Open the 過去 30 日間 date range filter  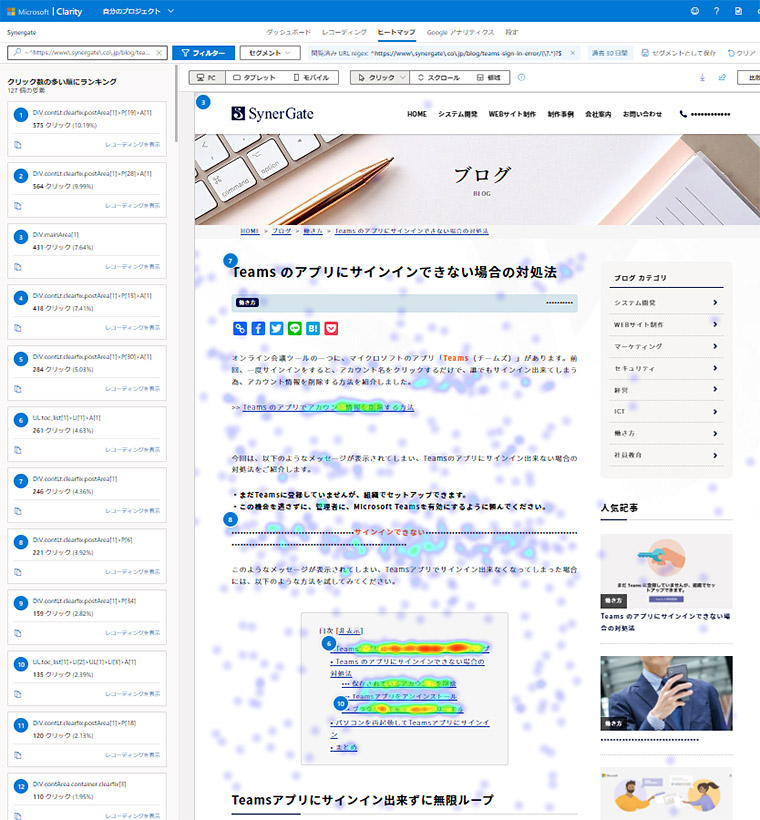point(609,53)
